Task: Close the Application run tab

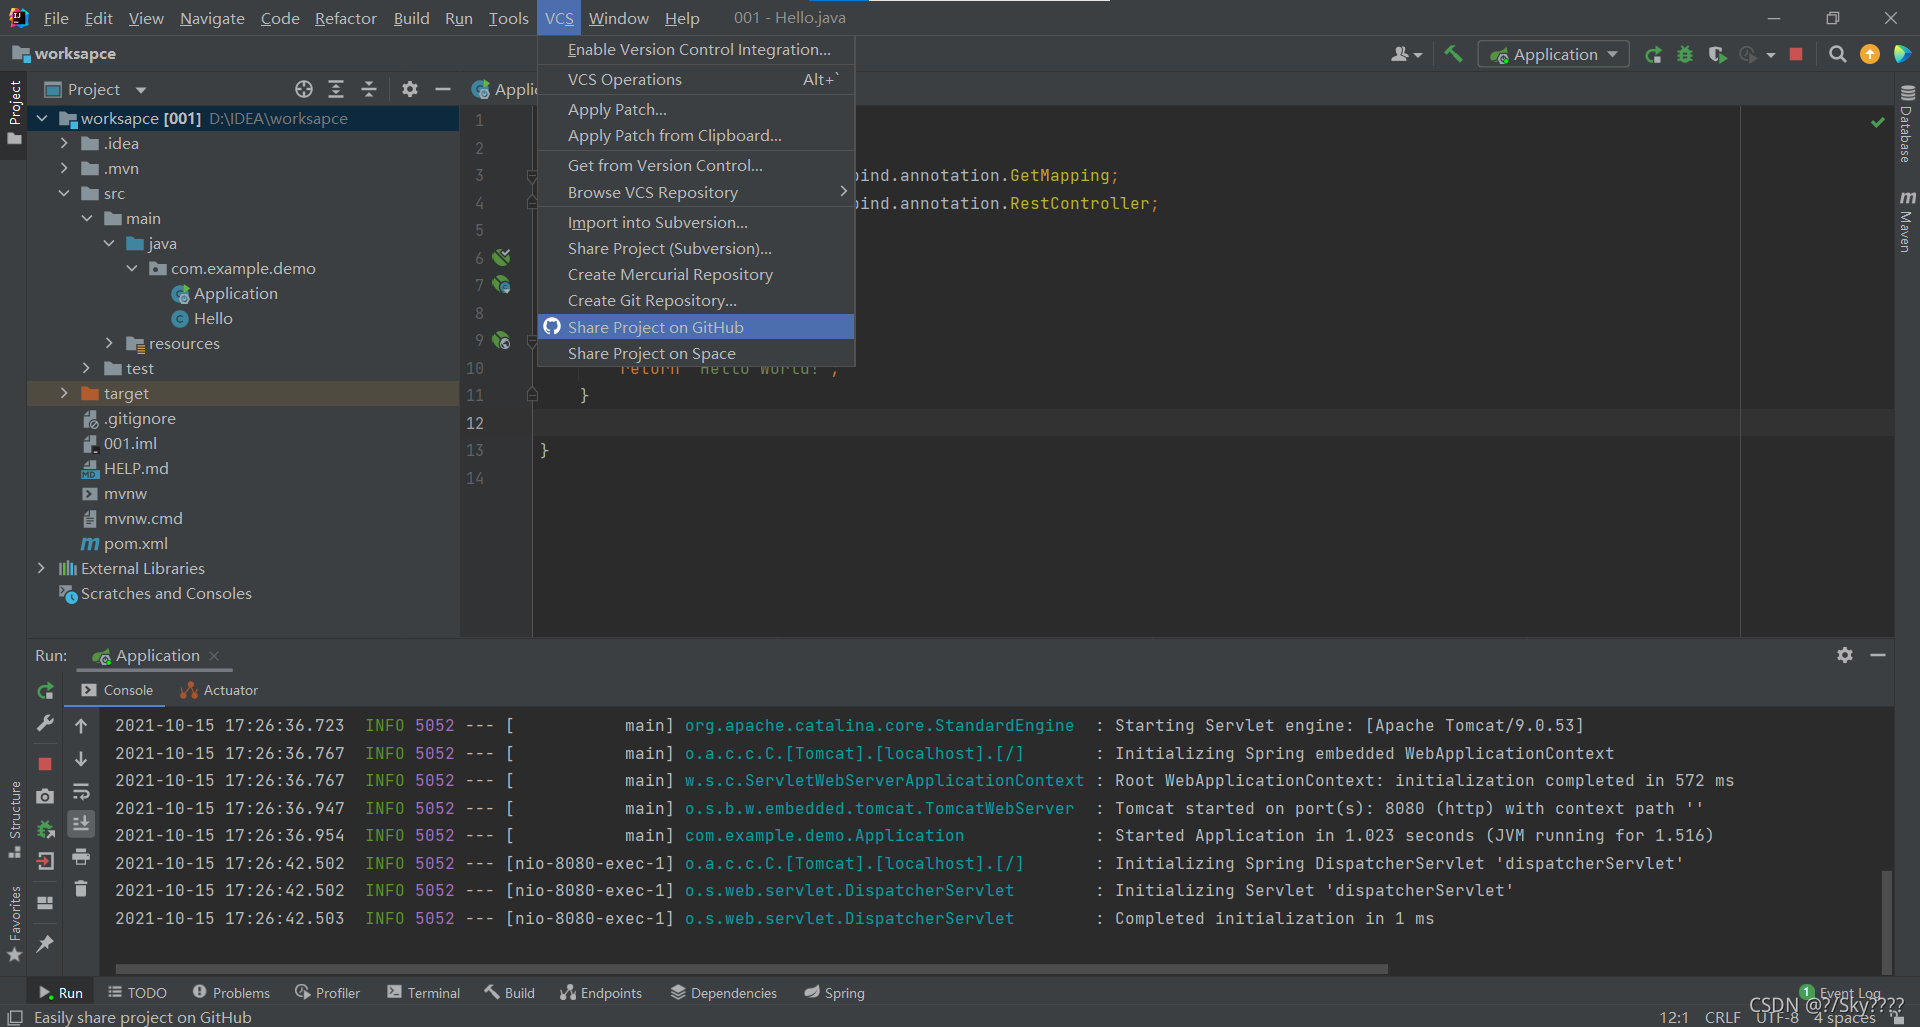Action: click(x=214, y=656)
